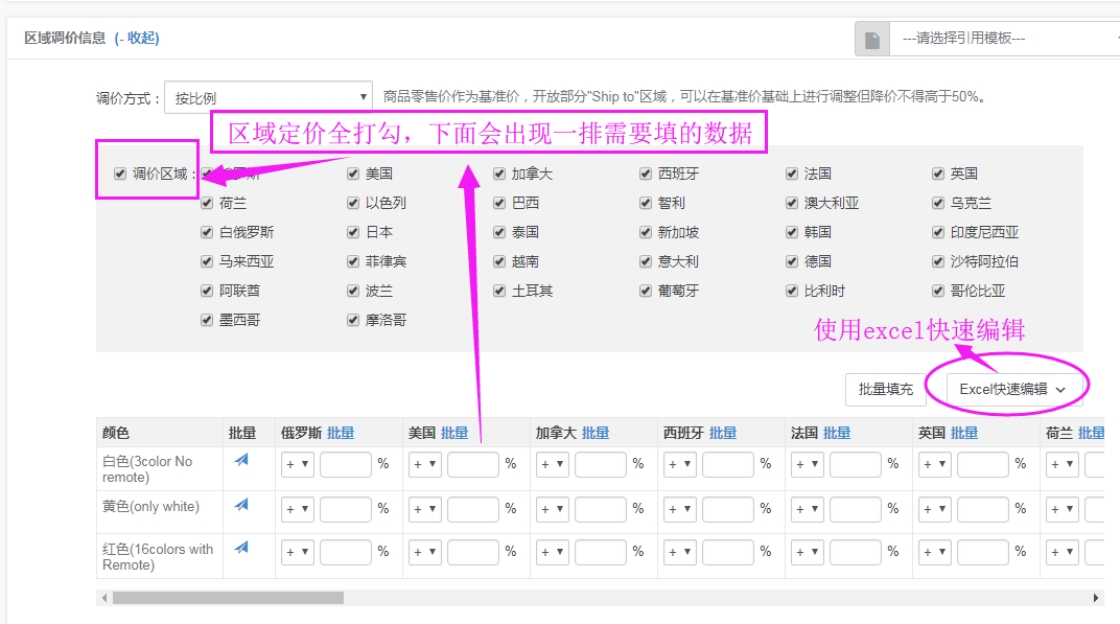Screen dimensions: 1120x624
Task: Toggle the 乌克兰 checkbox
Action: click(x=938, y=203)
